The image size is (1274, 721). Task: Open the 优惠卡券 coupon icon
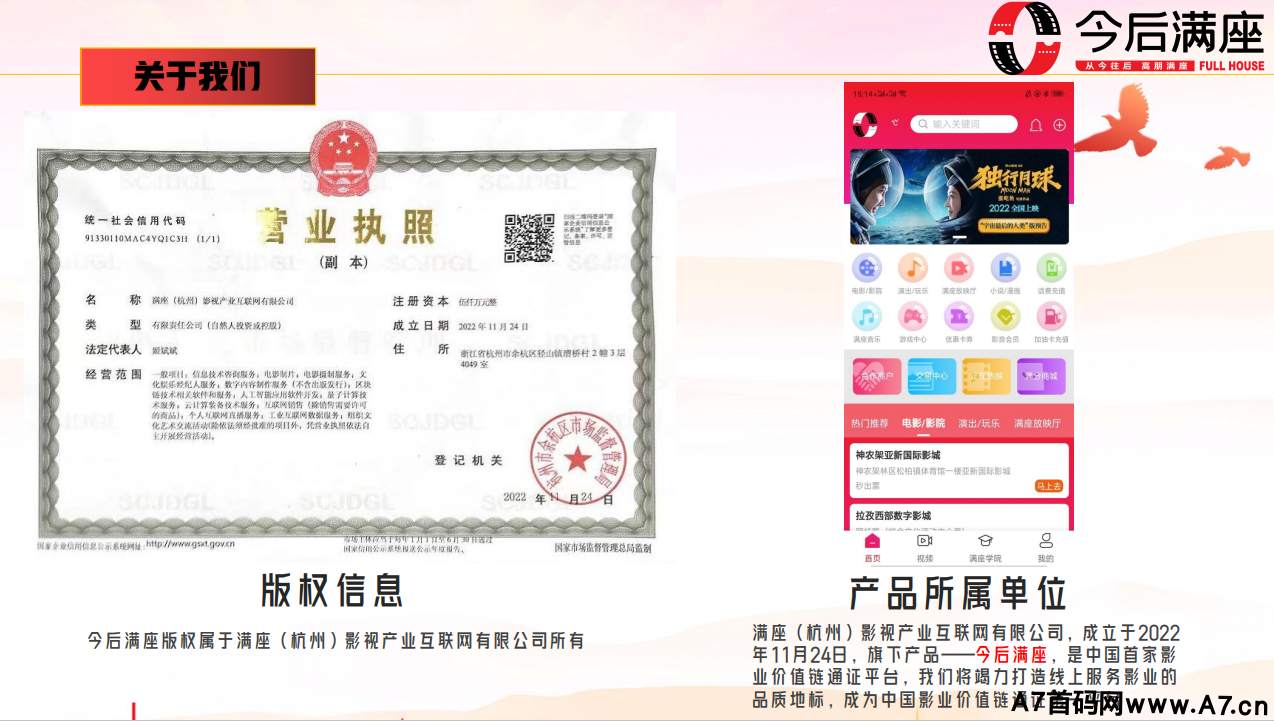(x=958, y=317)
